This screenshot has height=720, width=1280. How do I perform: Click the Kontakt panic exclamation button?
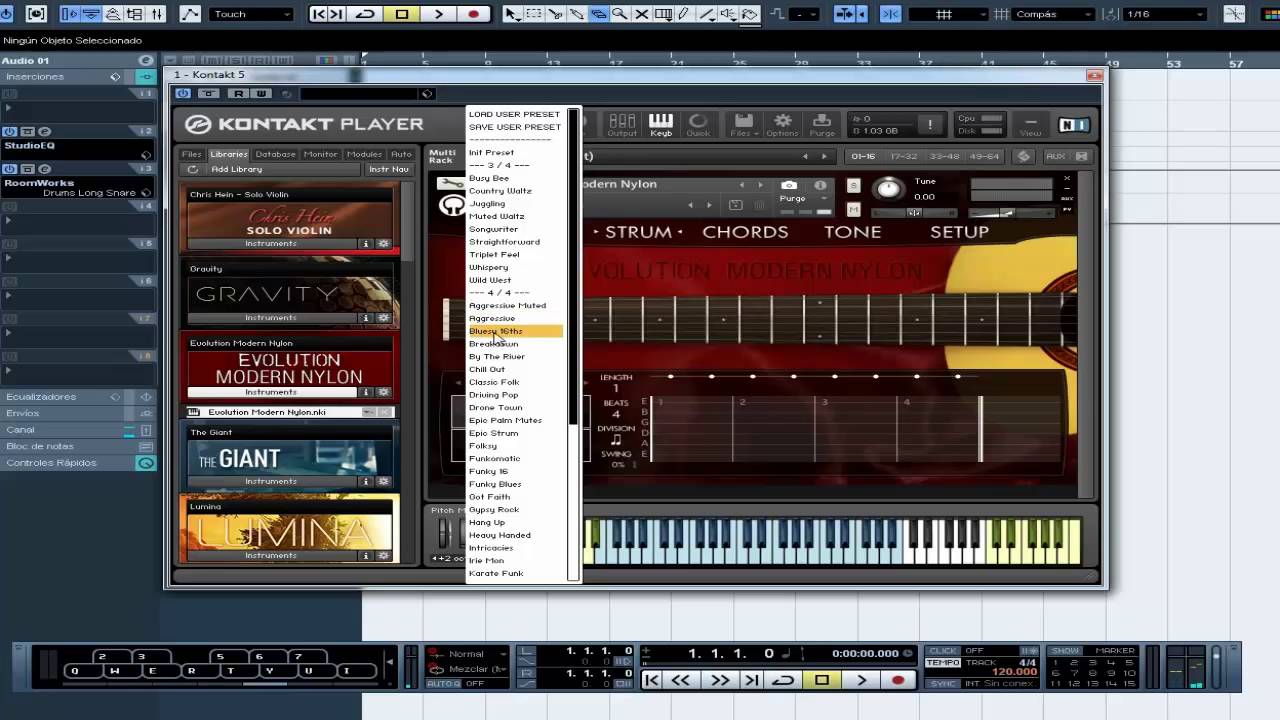(930, 124)
